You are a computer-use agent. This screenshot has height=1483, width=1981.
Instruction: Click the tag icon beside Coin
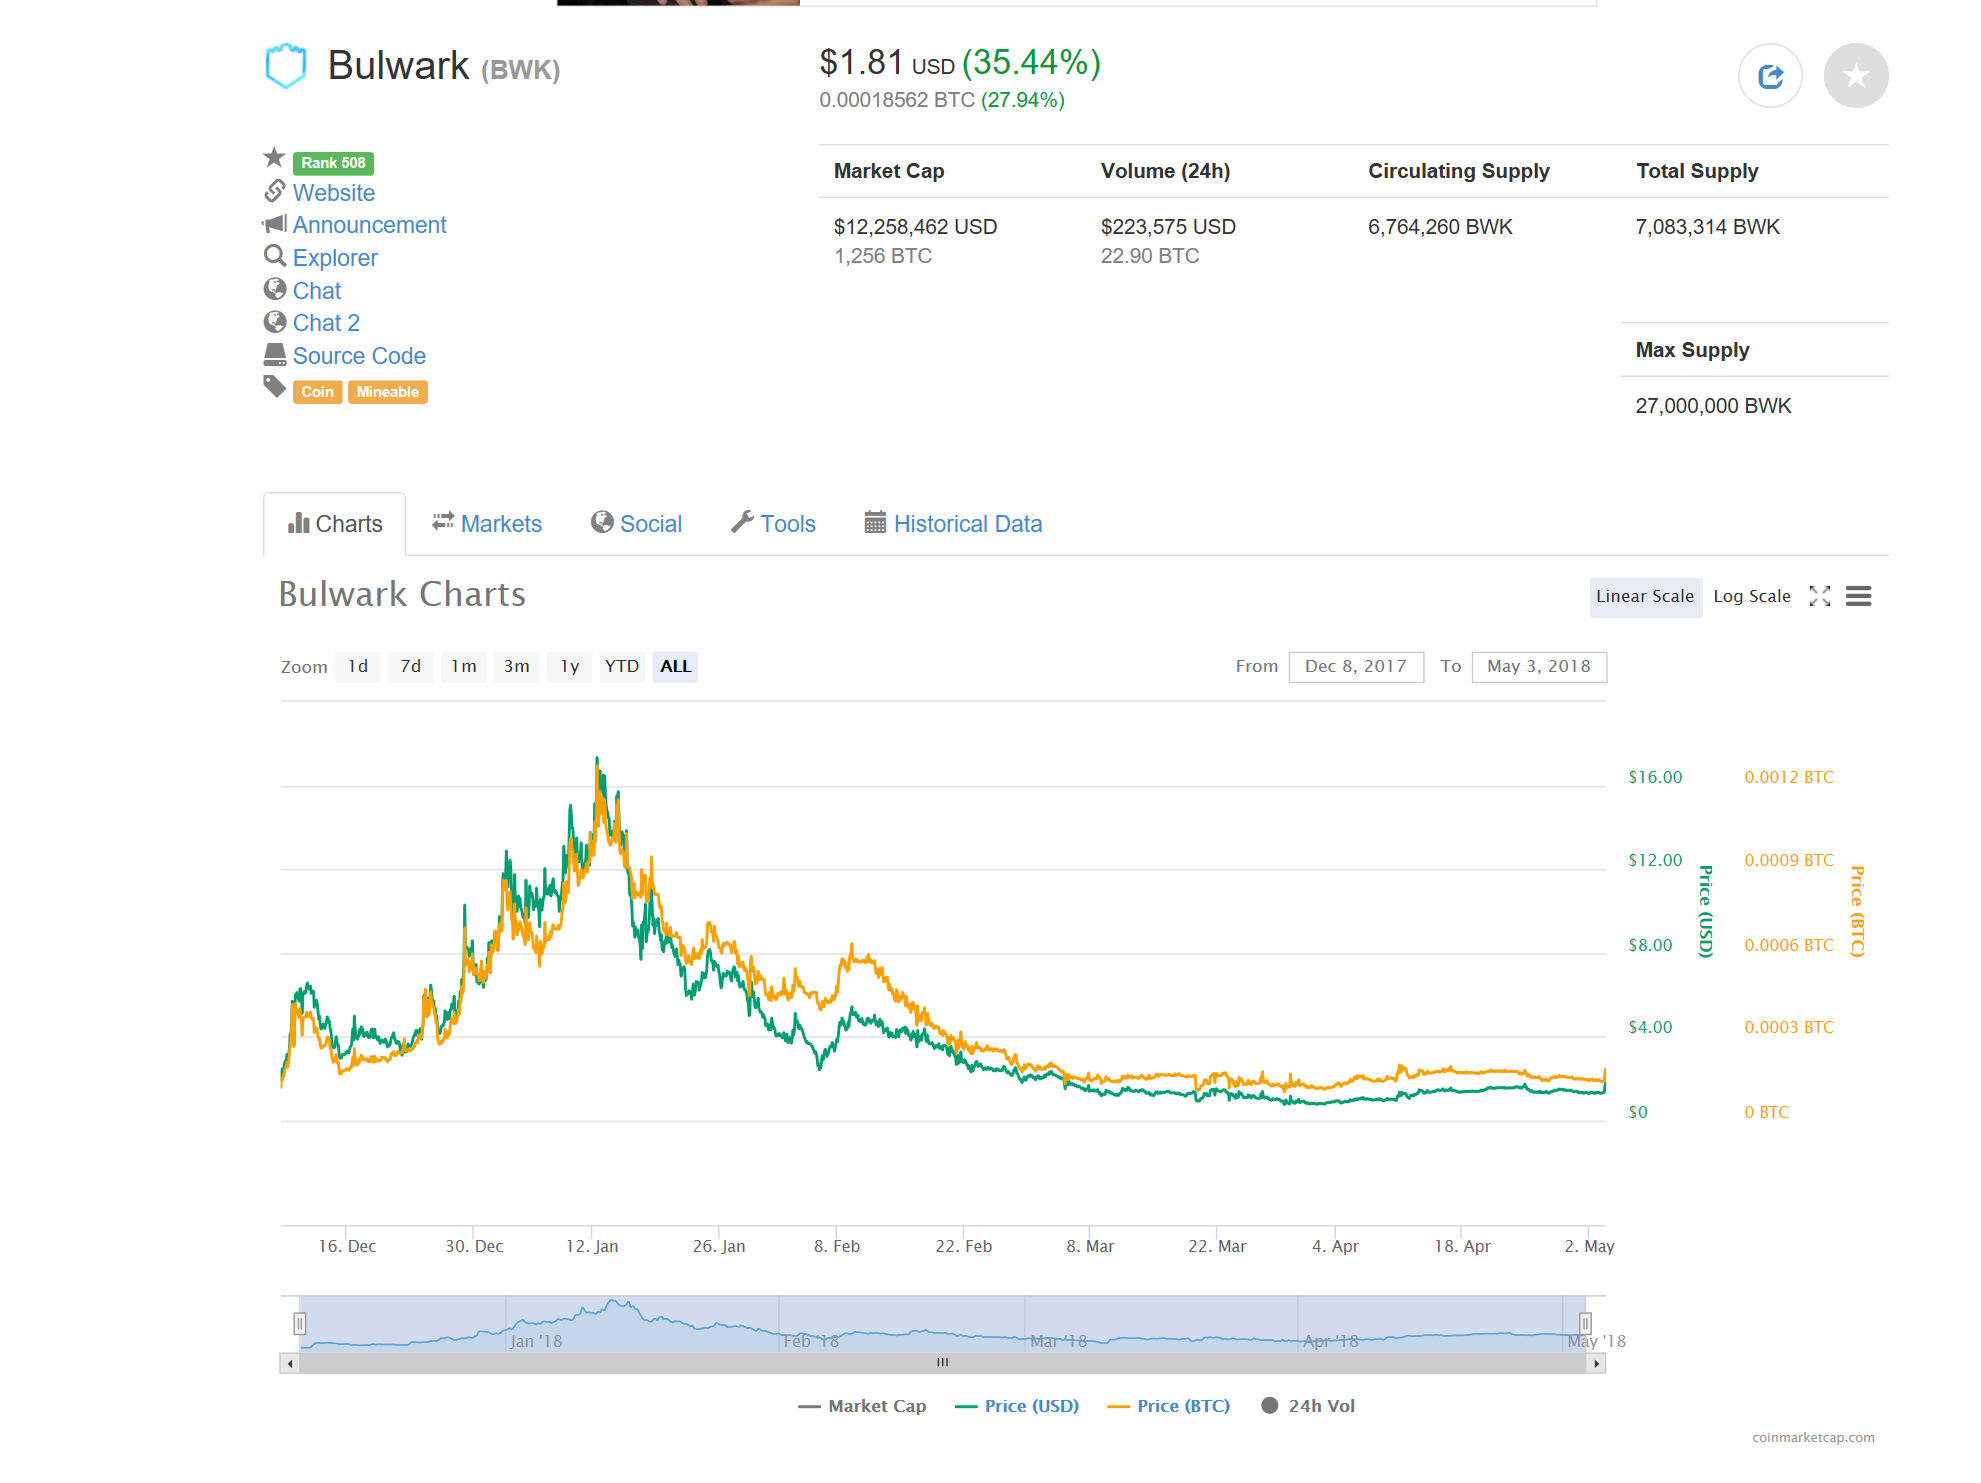point(275,386)
